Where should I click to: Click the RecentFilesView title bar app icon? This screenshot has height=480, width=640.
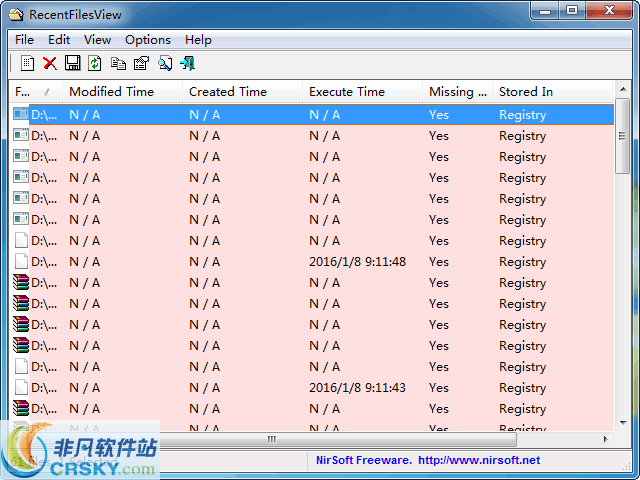coord(16,14)
